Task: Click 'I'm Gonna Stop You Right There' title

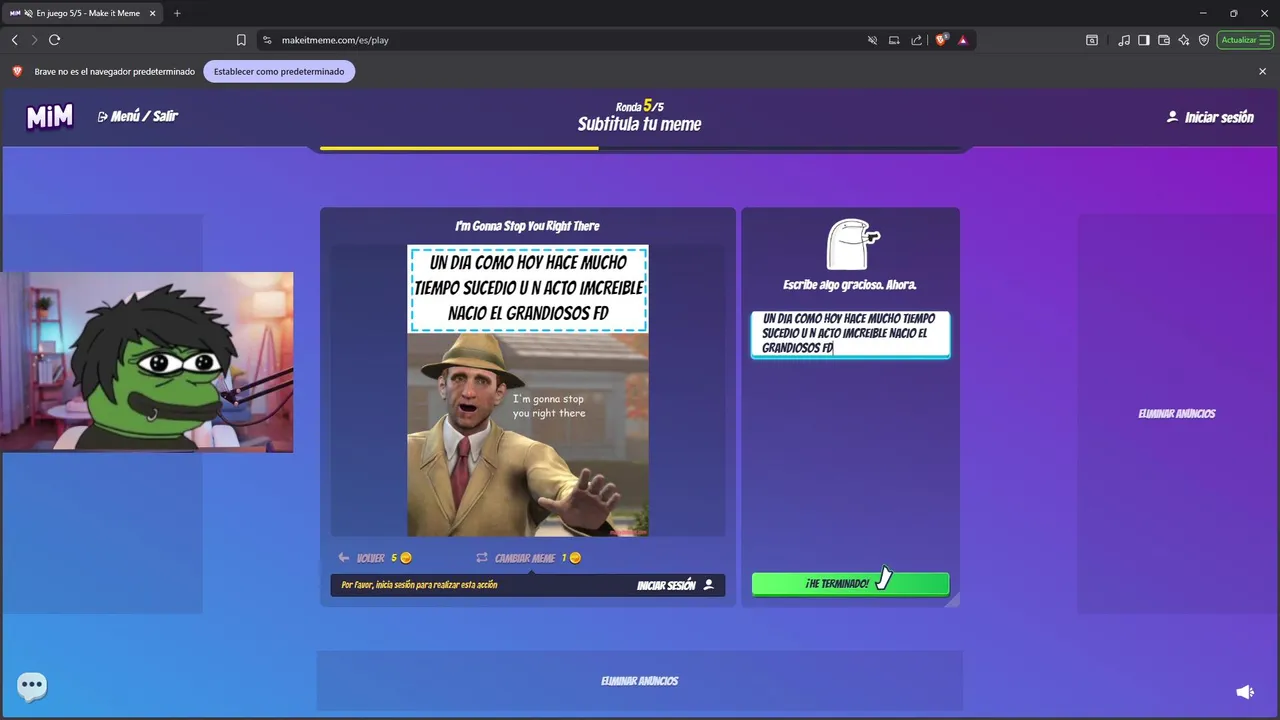Action: click(x=527, y=226)
